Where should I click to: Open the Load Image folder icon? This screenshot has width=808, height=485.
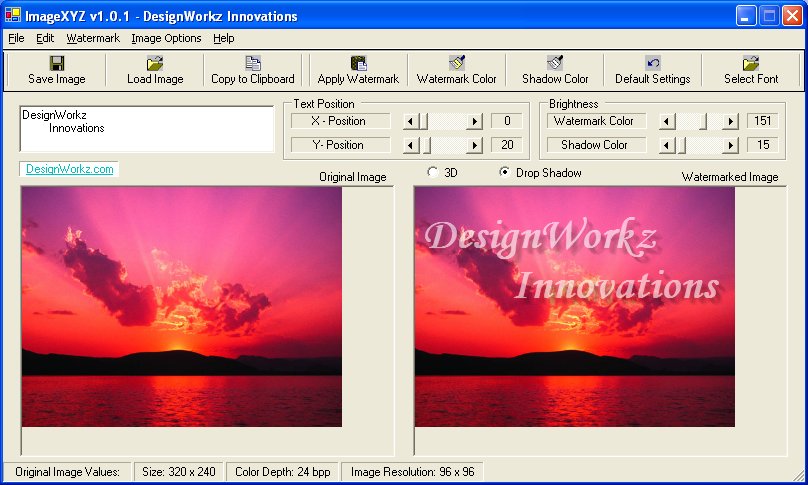click(155, 63)
